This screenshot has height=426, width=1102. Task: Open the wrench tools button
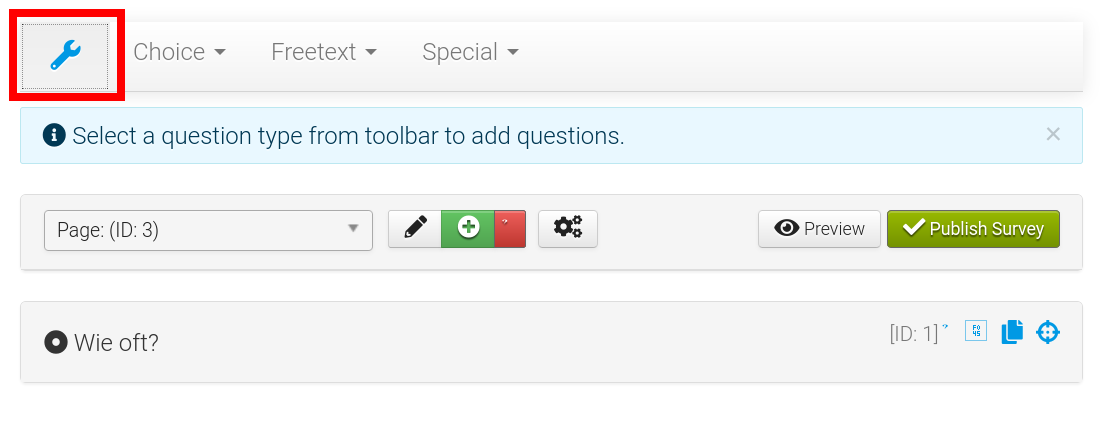(66, 55)
